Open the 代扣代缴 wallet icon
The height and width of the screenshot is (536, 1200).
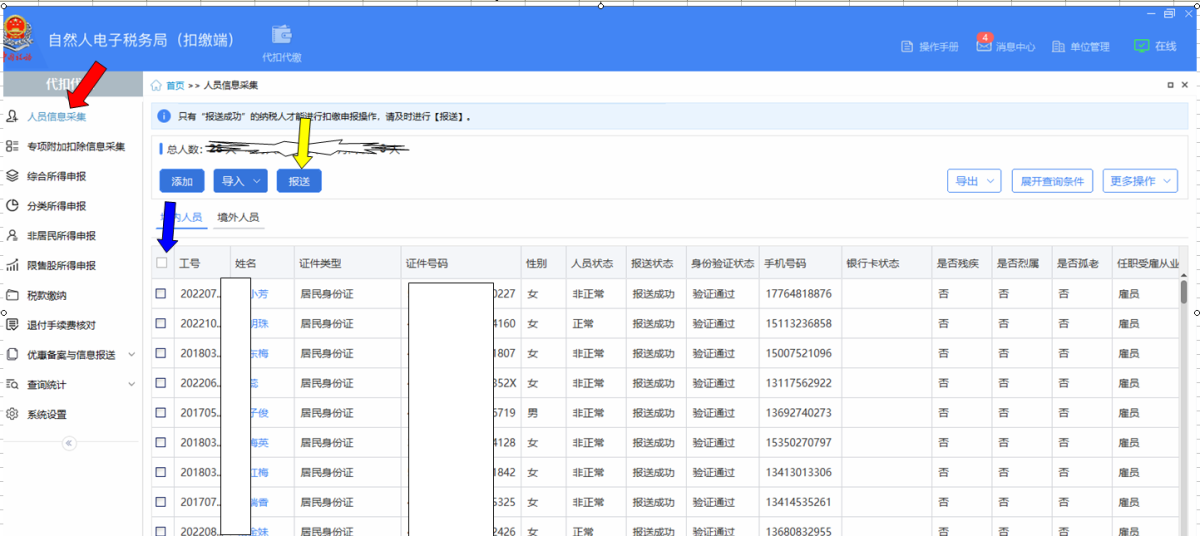pos(282,35)
